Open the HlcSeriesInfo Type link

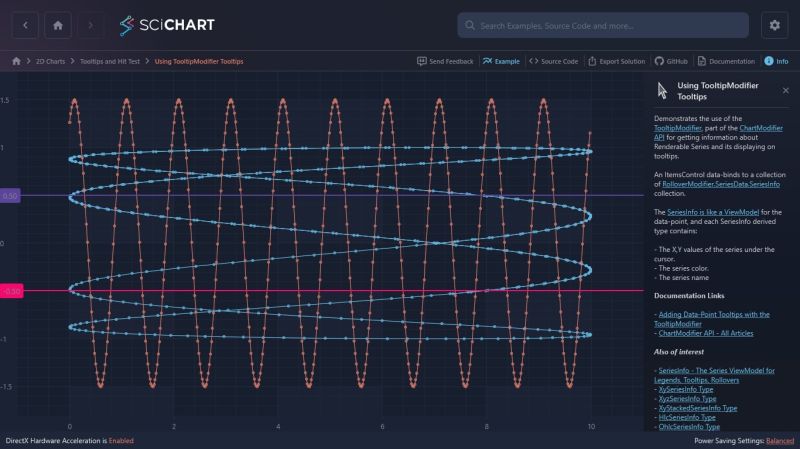pyautogui.click(x=687, y=417)
